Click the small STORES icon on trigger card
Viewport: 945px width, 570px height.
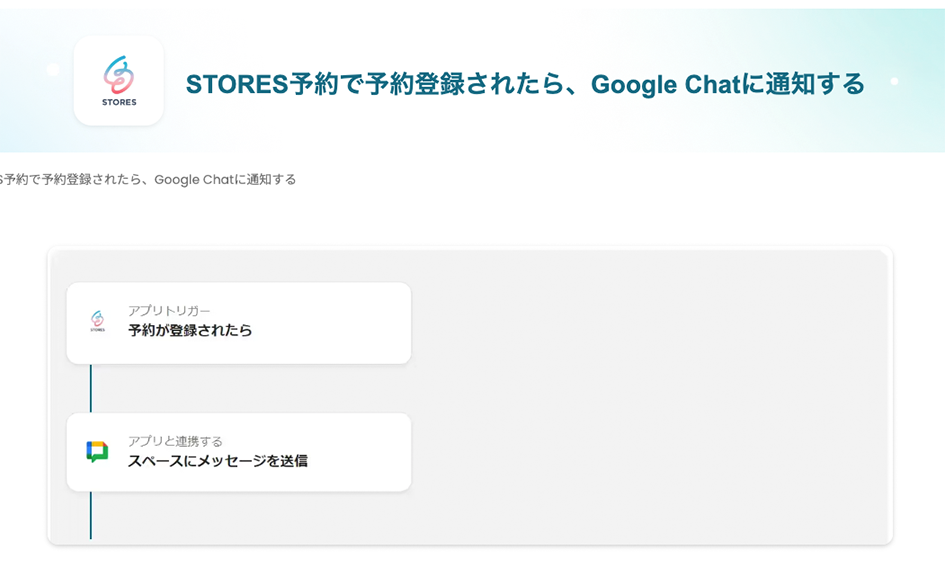click(97, 321)
